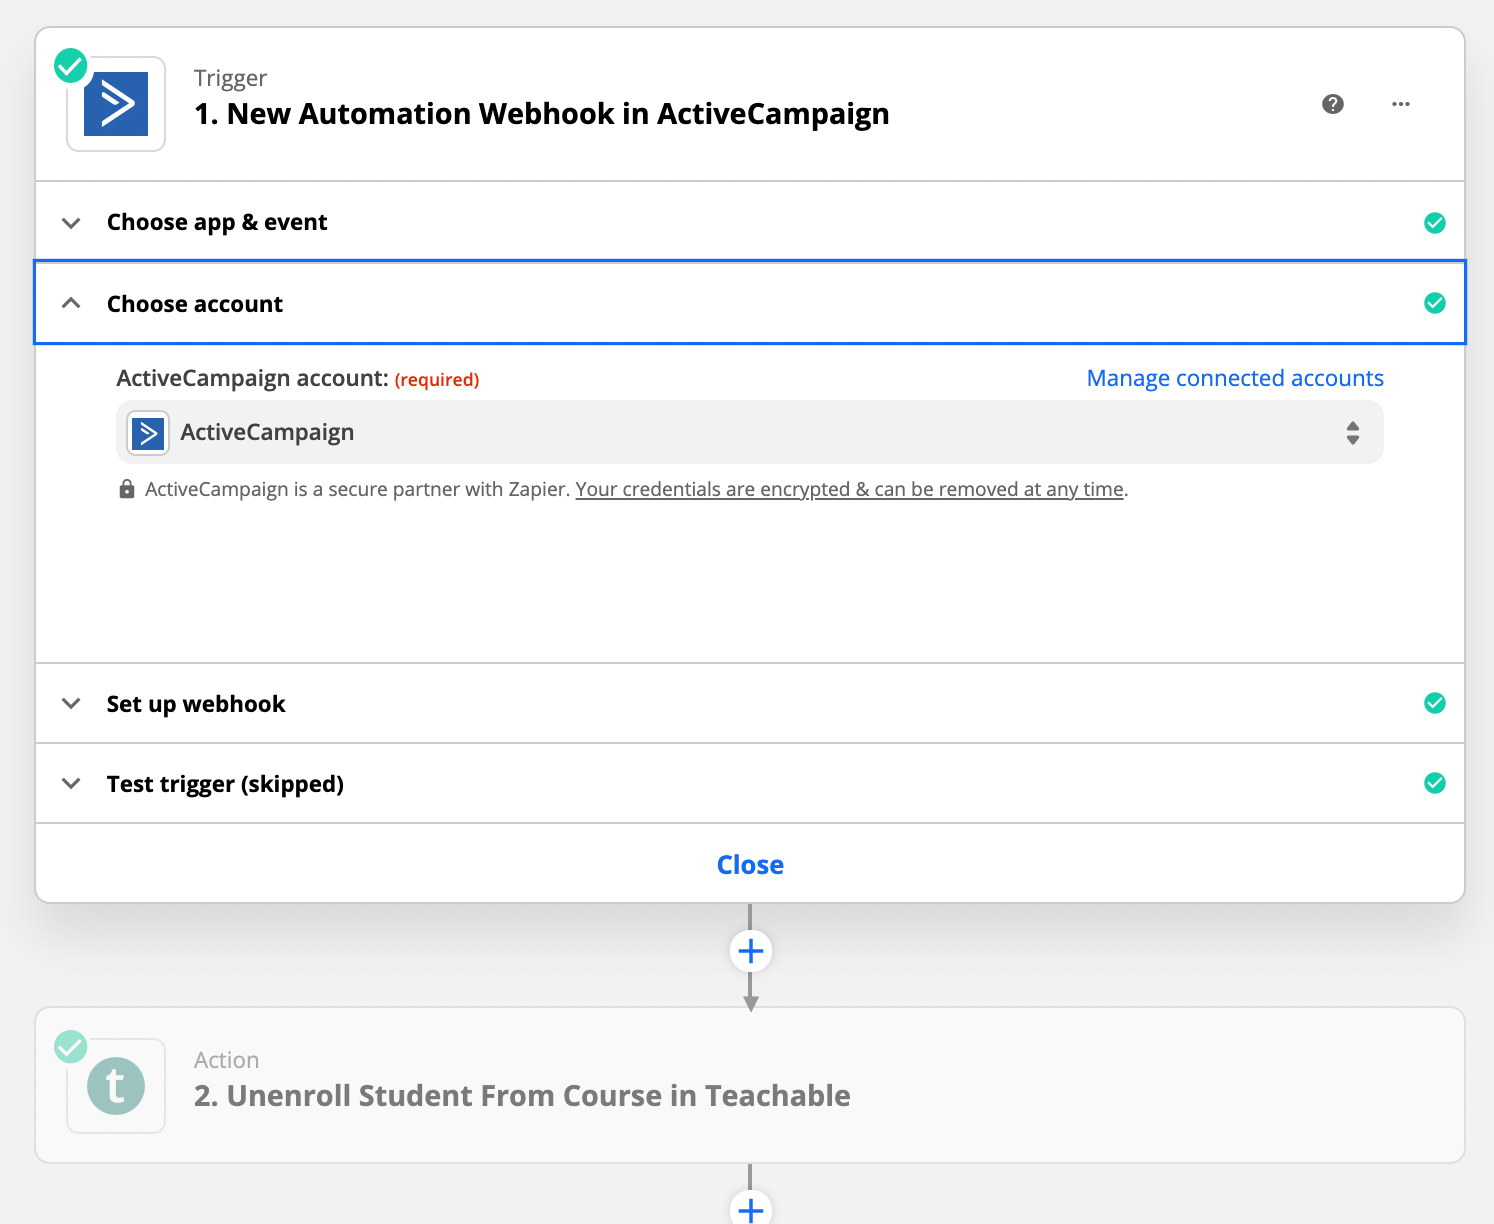Click the Set up webhook heading text
Screen dimensions: 1494x1224
(x=196, y=704)
